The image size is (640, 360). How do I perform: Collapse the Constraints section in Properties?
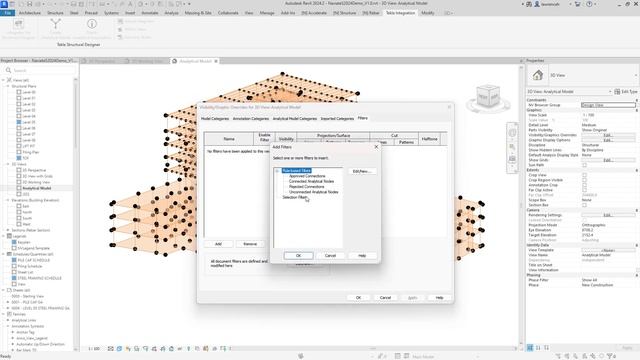point(636,100)
